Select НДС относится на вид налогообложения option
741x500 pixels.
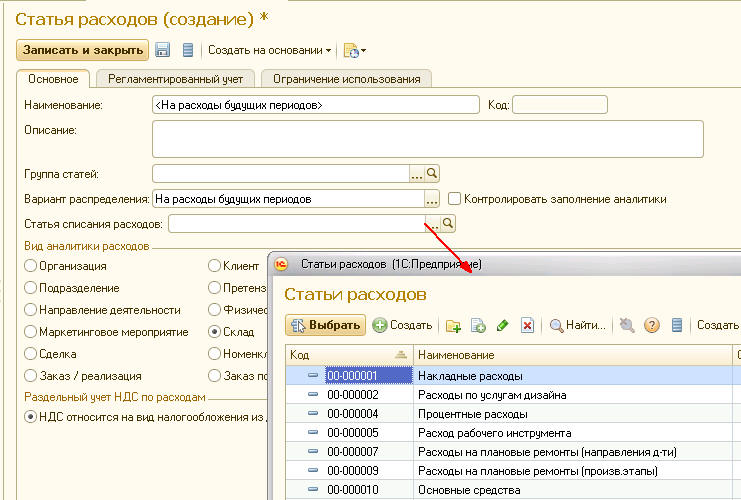[30, 417]
